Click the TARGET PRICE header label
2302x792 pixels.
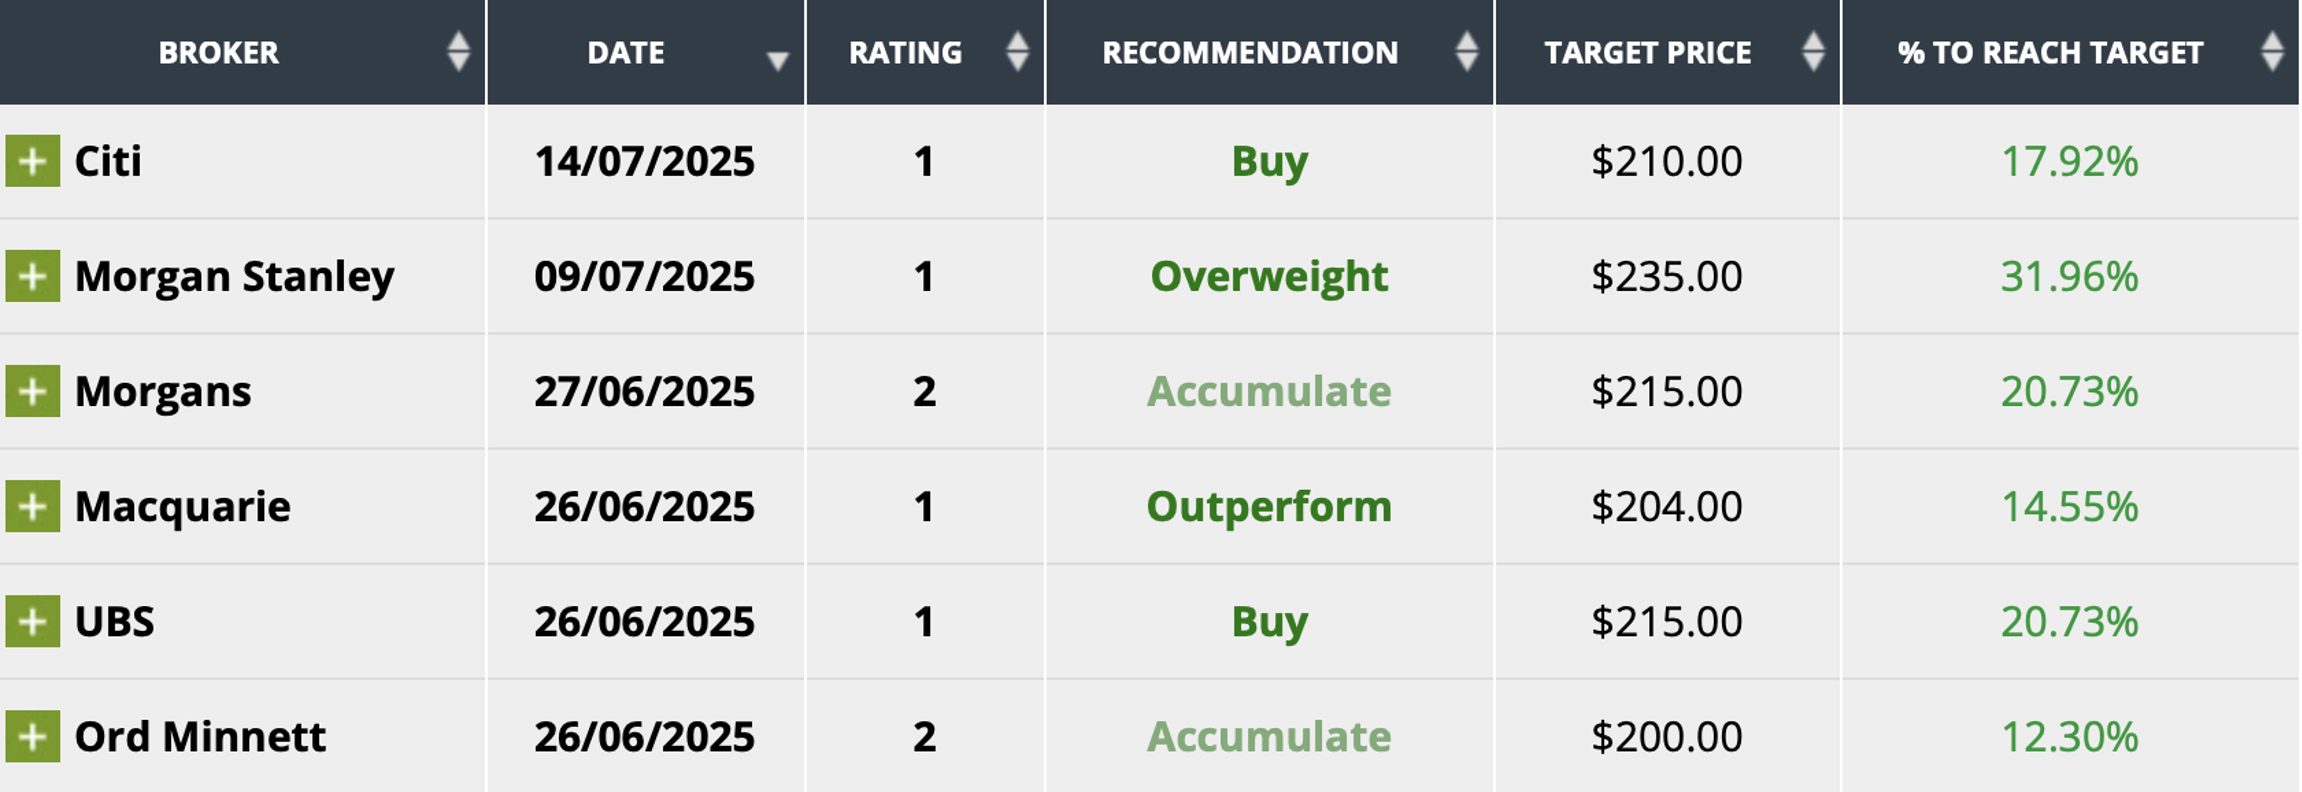(1647, 53)
